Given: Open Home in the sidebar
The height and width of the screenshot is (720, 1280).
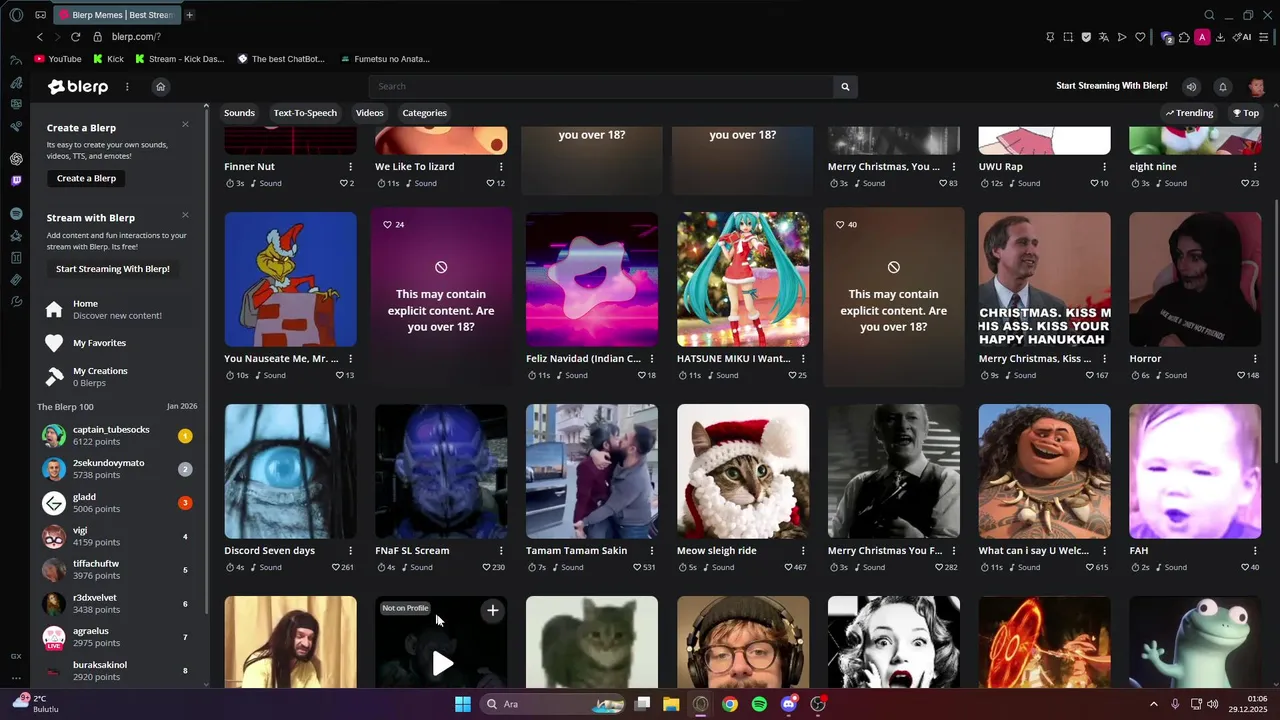Looking at the screenshot, I should click(118, 310).
